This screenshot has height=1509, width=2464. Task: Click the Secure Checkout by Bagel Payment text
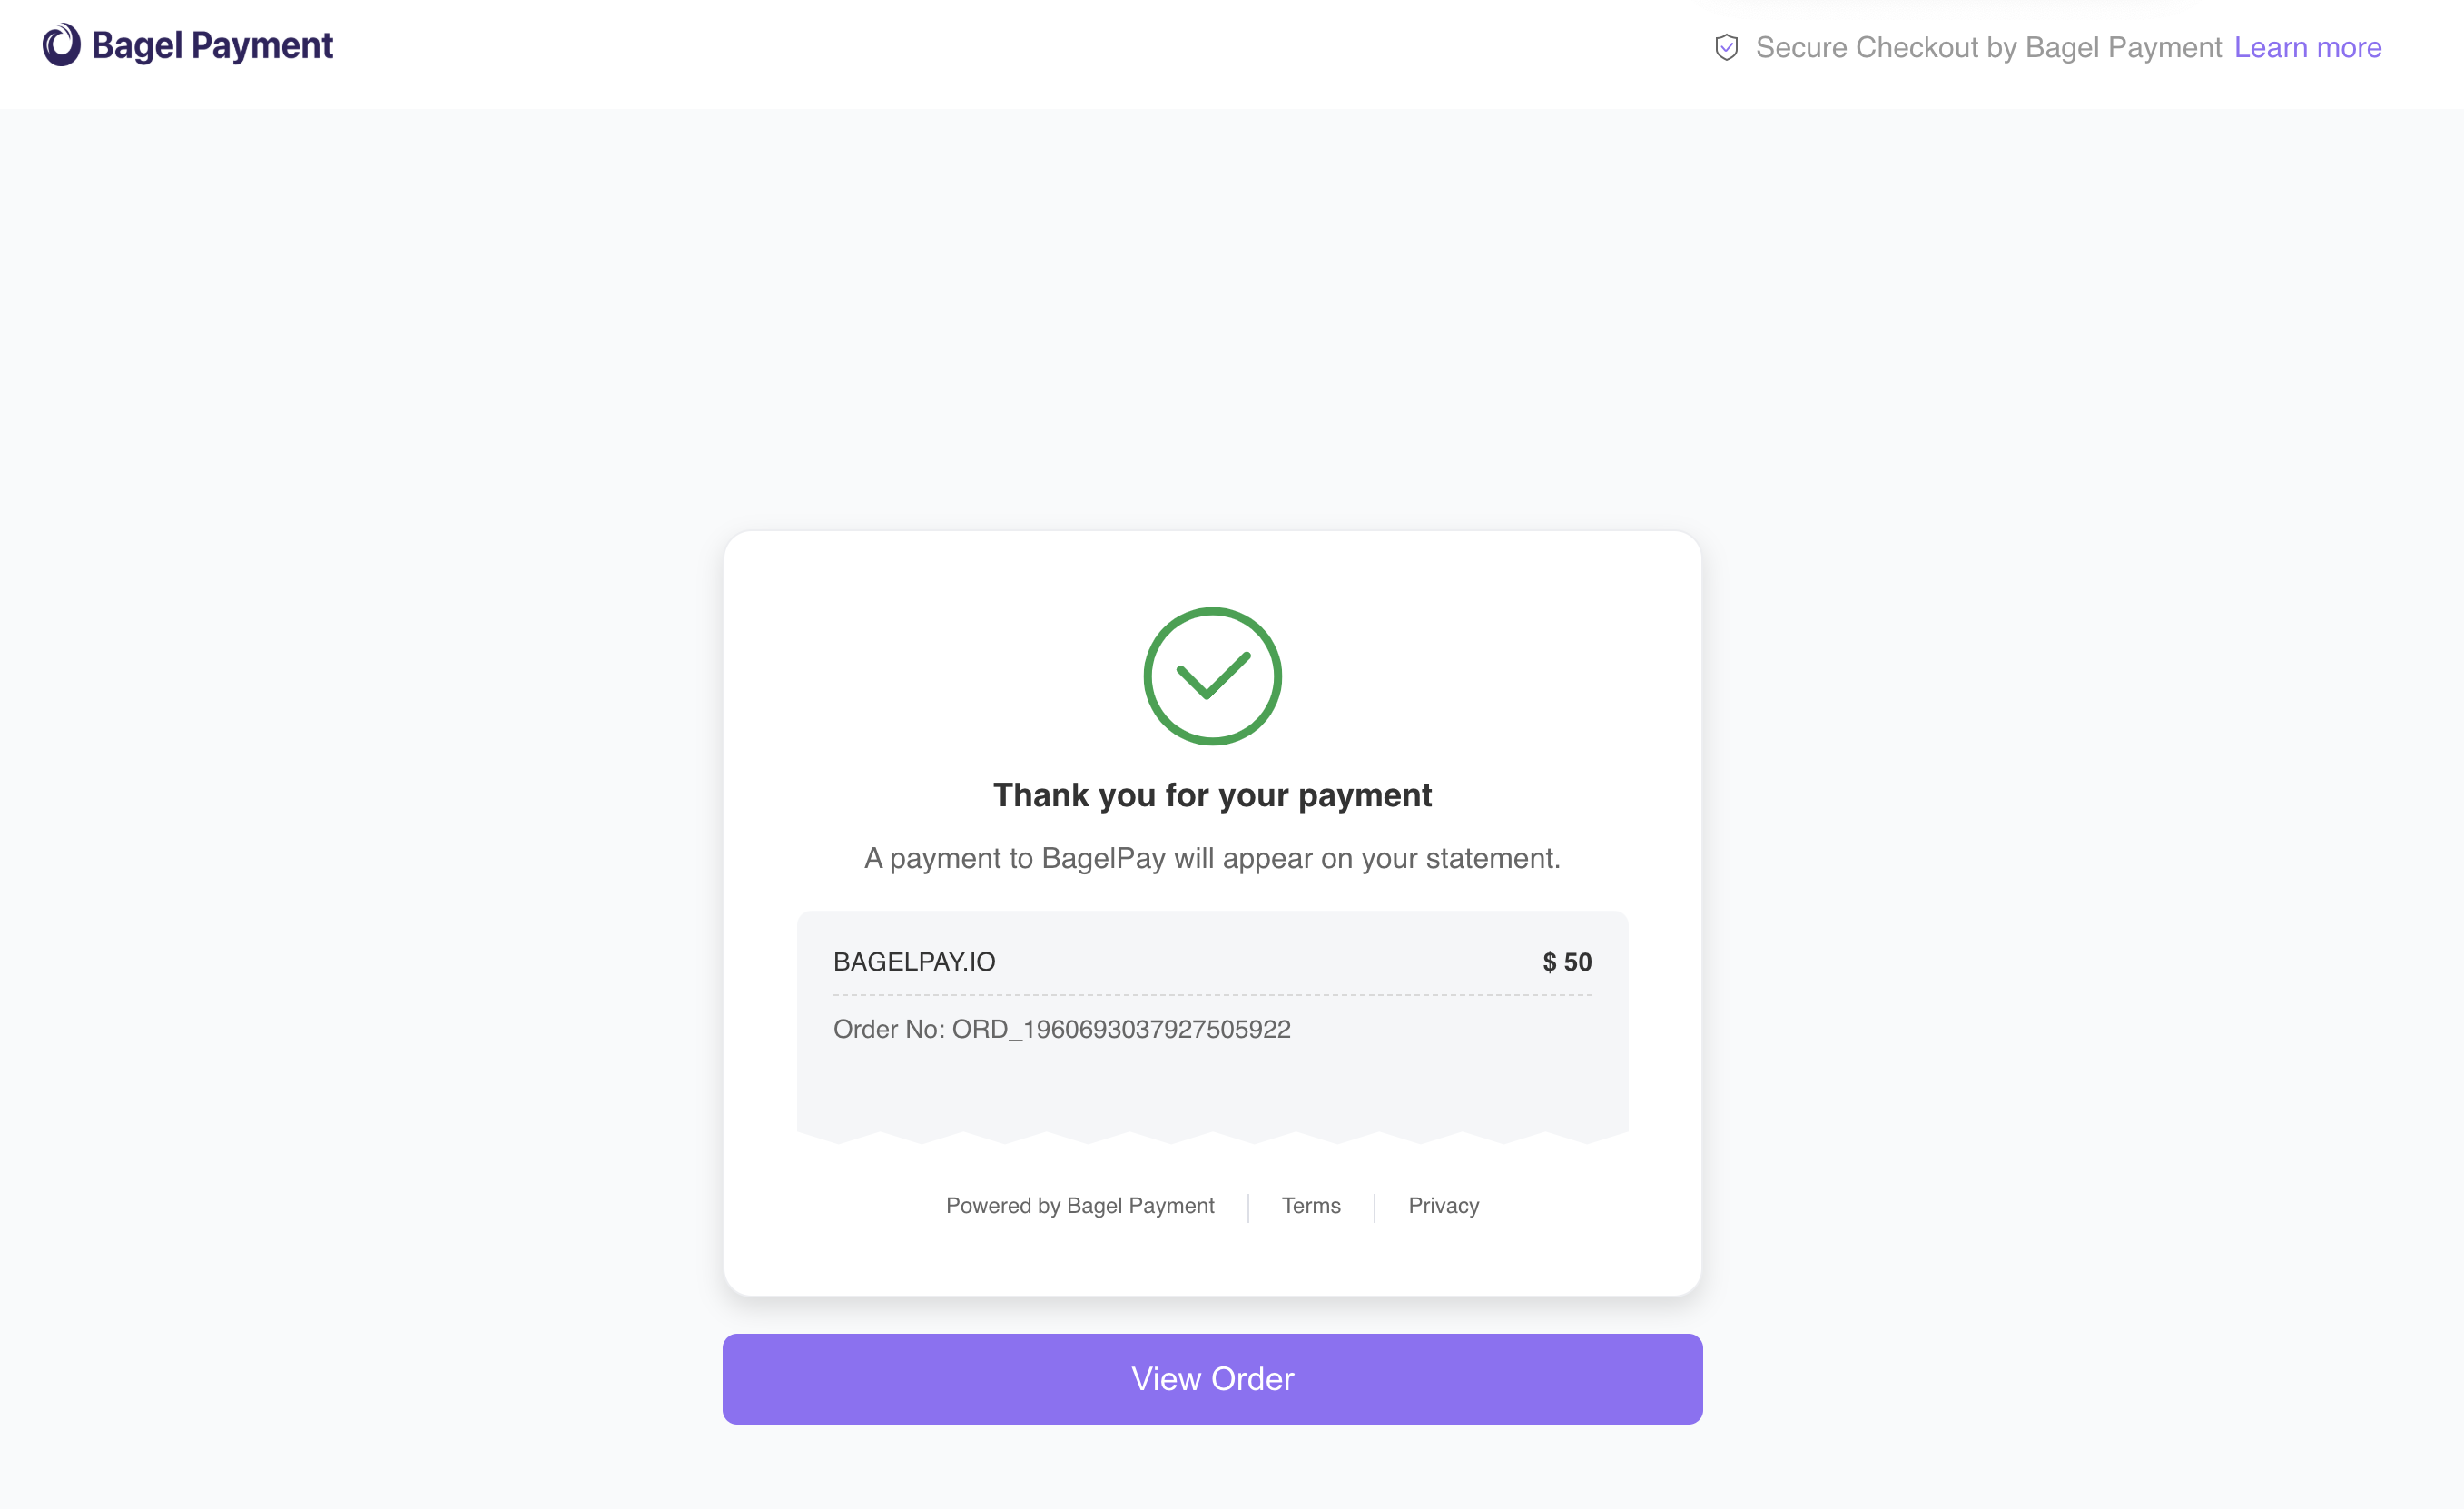pyautogui.click(x=1988, y=48)
